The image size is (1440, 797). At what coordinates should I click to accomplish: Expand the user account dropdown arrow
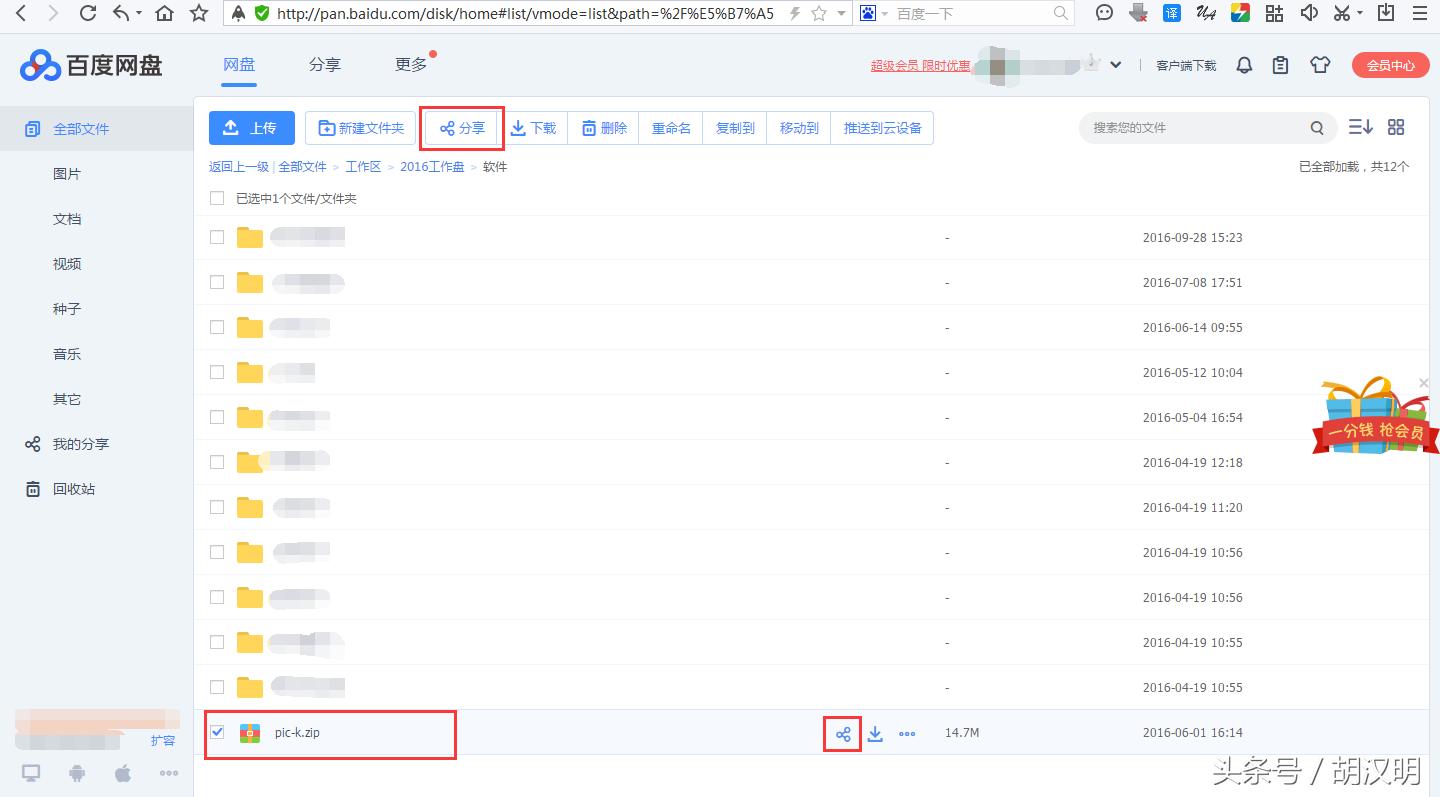coord(1116,65)
